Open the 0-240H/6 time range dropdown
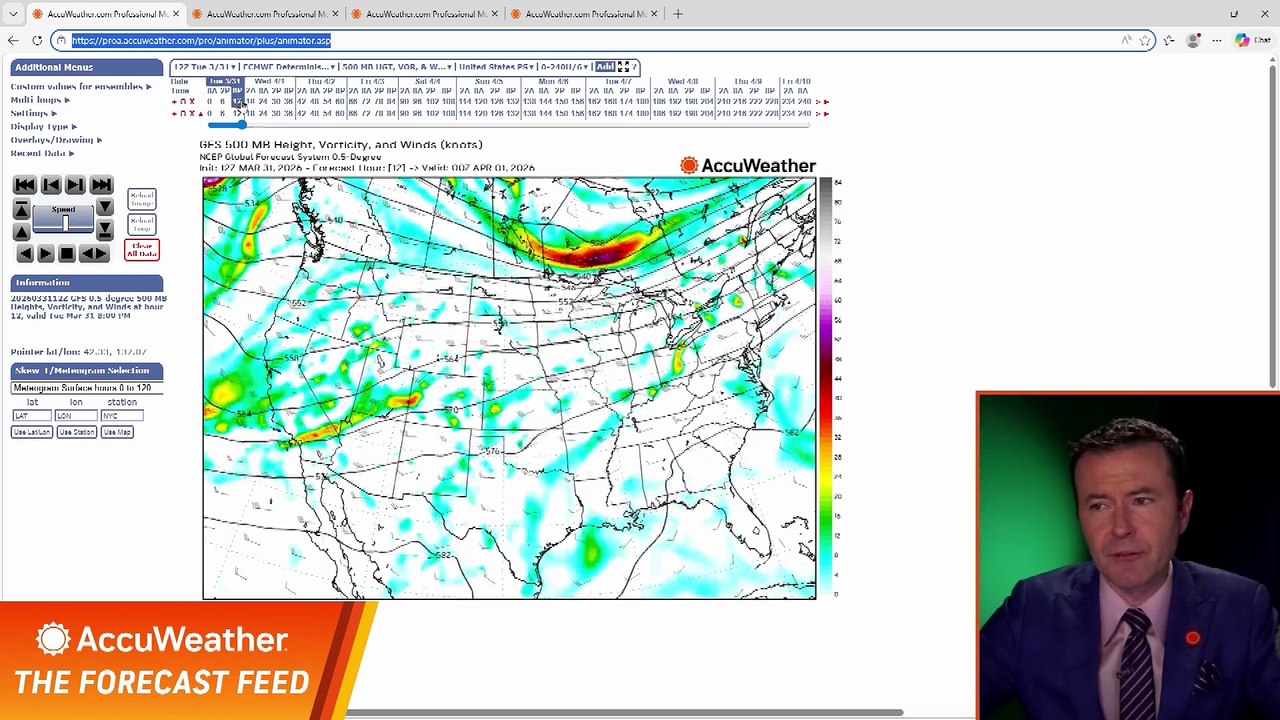Screen dimensions: 1280x720 point(565,67)
